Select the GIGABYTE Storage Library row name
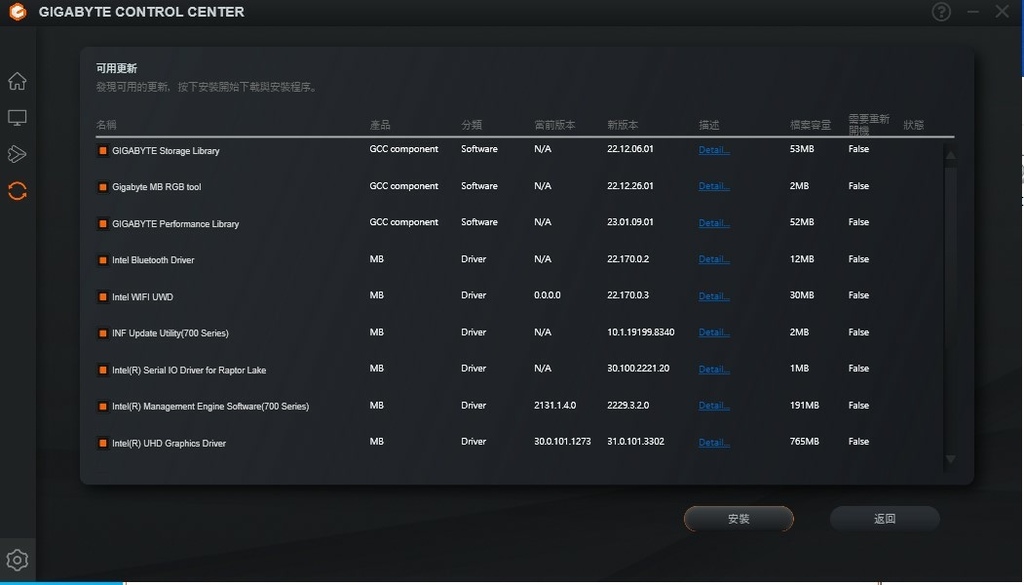The width and height of the screenshot is (1024, 585). (x=166, y=151)
